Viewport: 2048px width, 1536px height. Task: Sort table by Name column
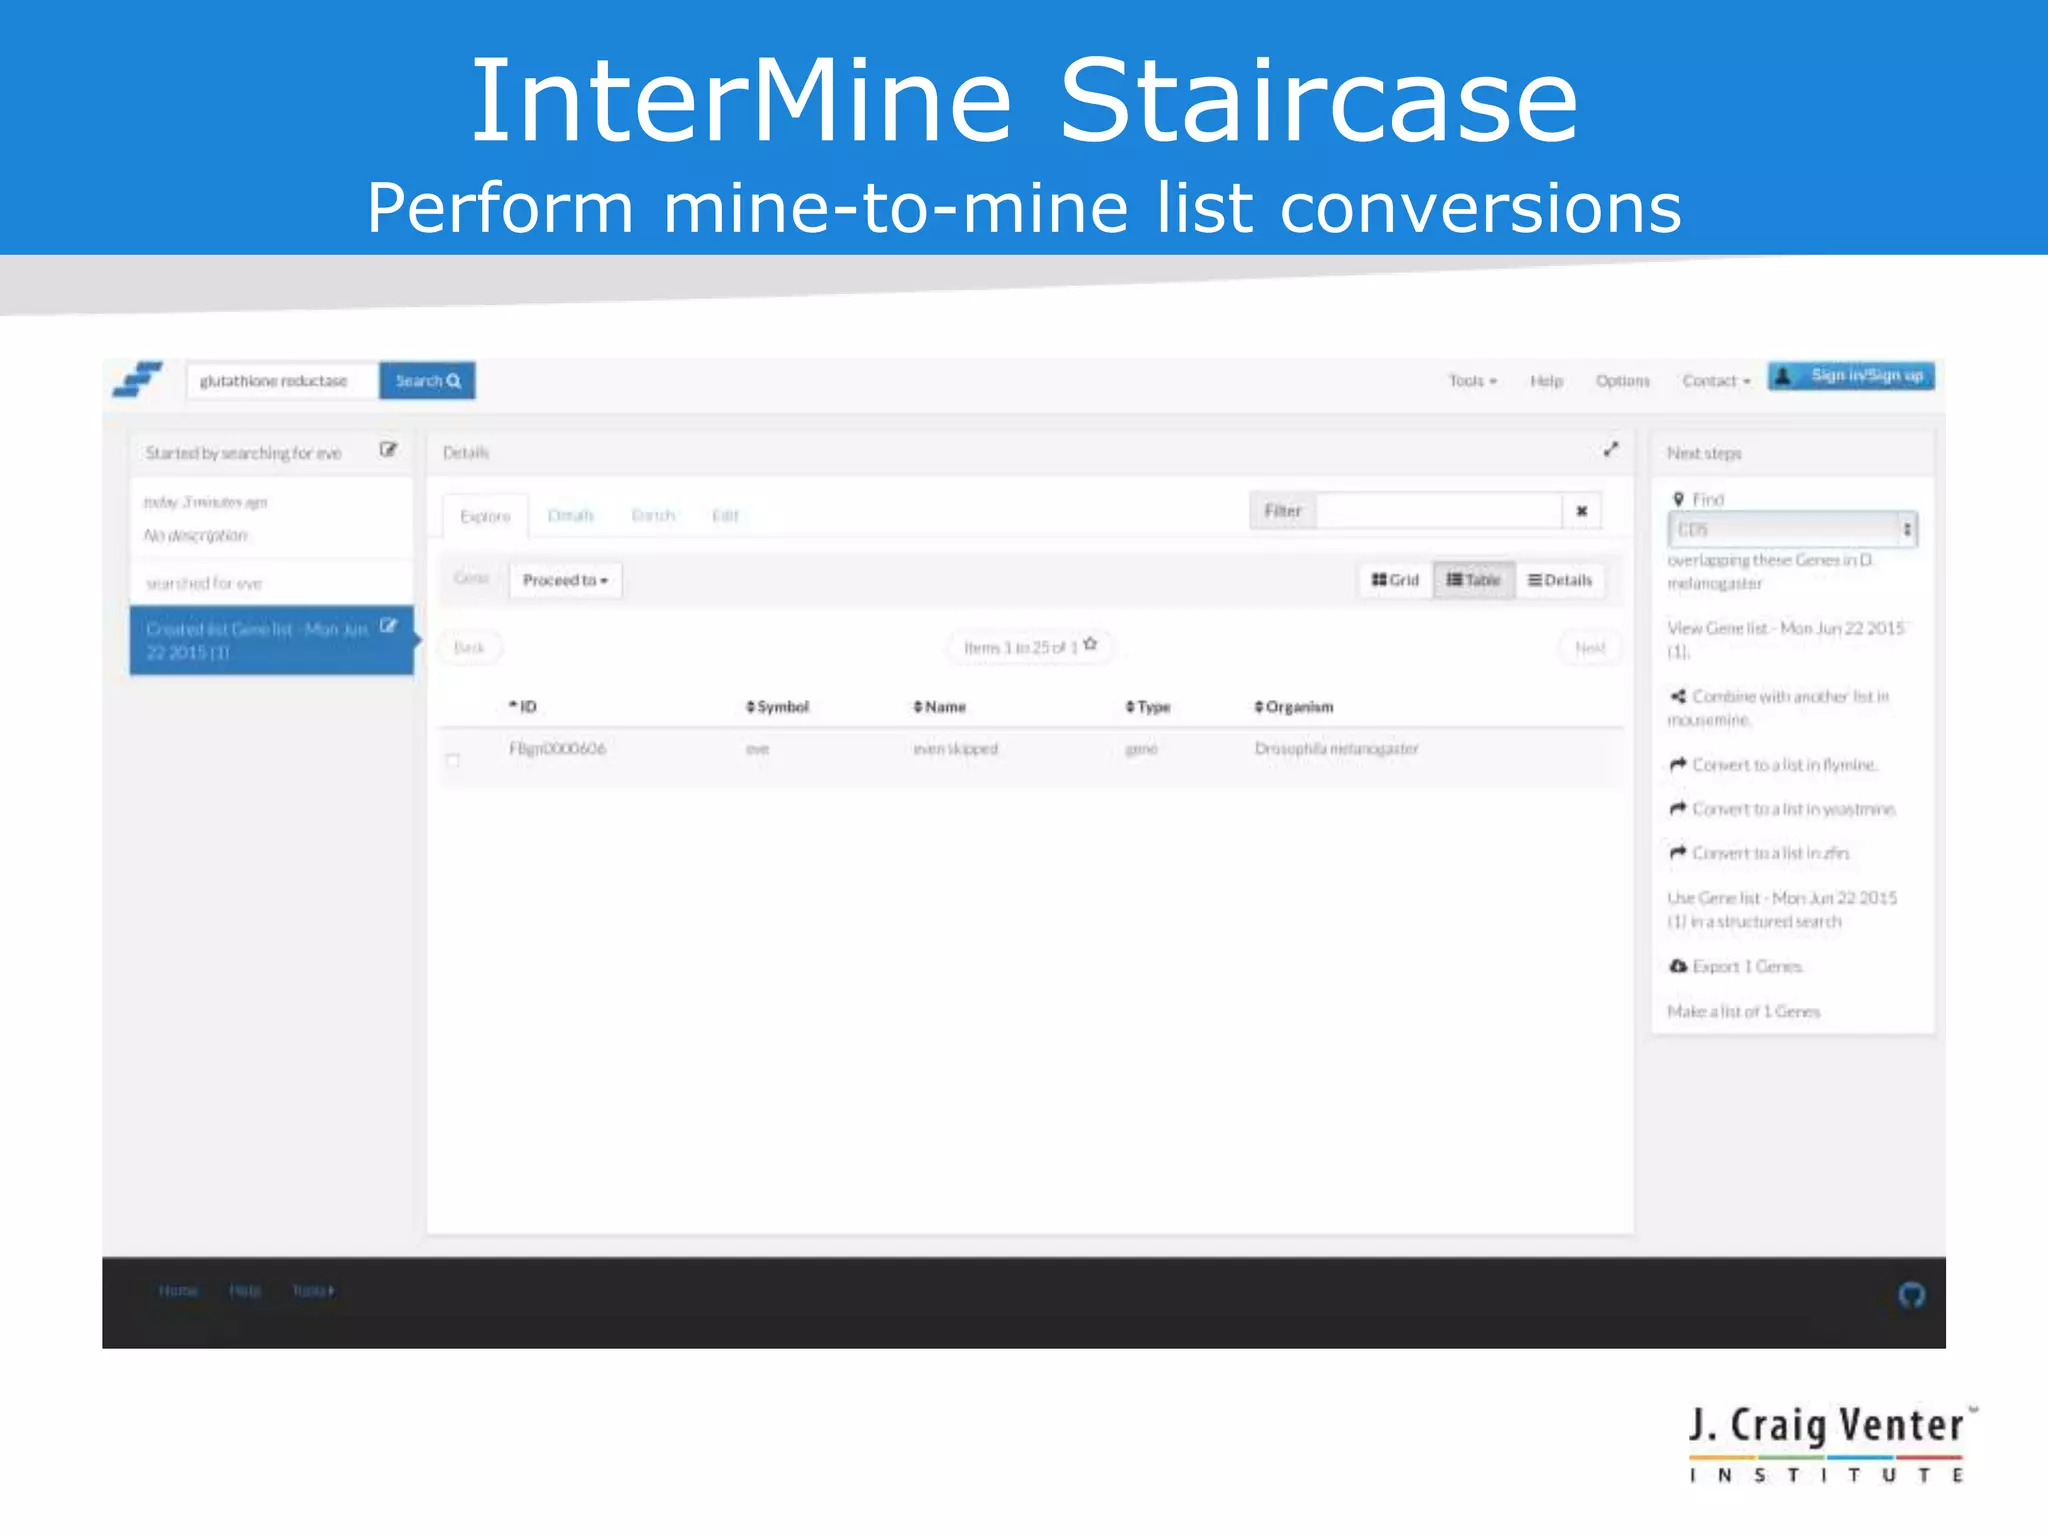pyautogui.click(x=939, y=707)
